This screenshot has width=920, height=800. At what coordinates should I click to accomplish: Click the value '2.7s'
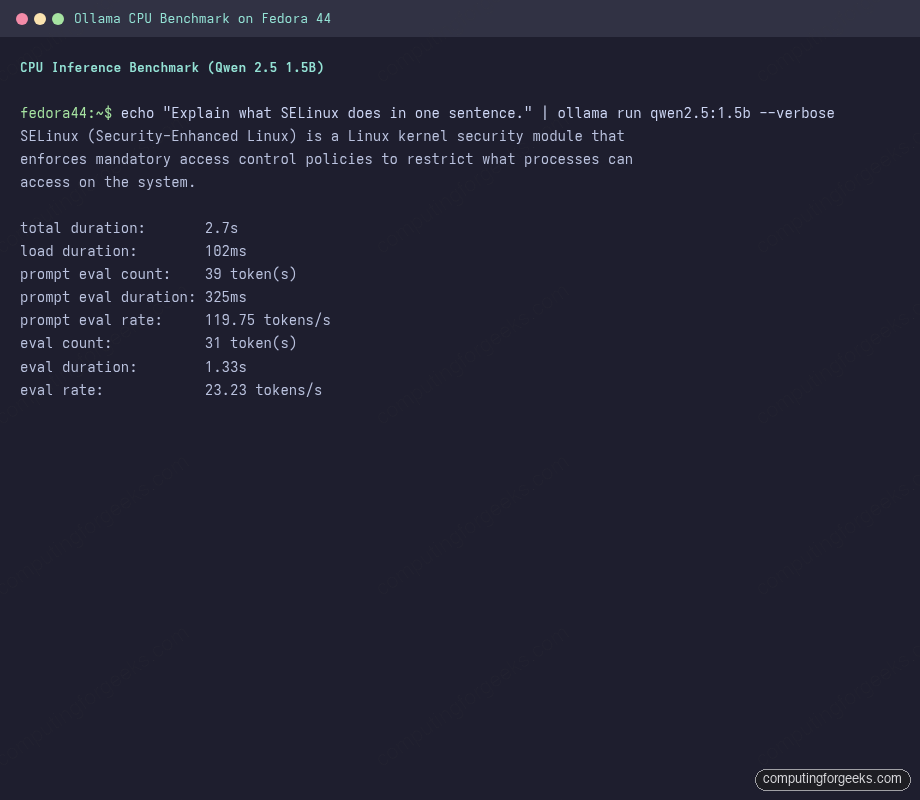tap(221, 228)
